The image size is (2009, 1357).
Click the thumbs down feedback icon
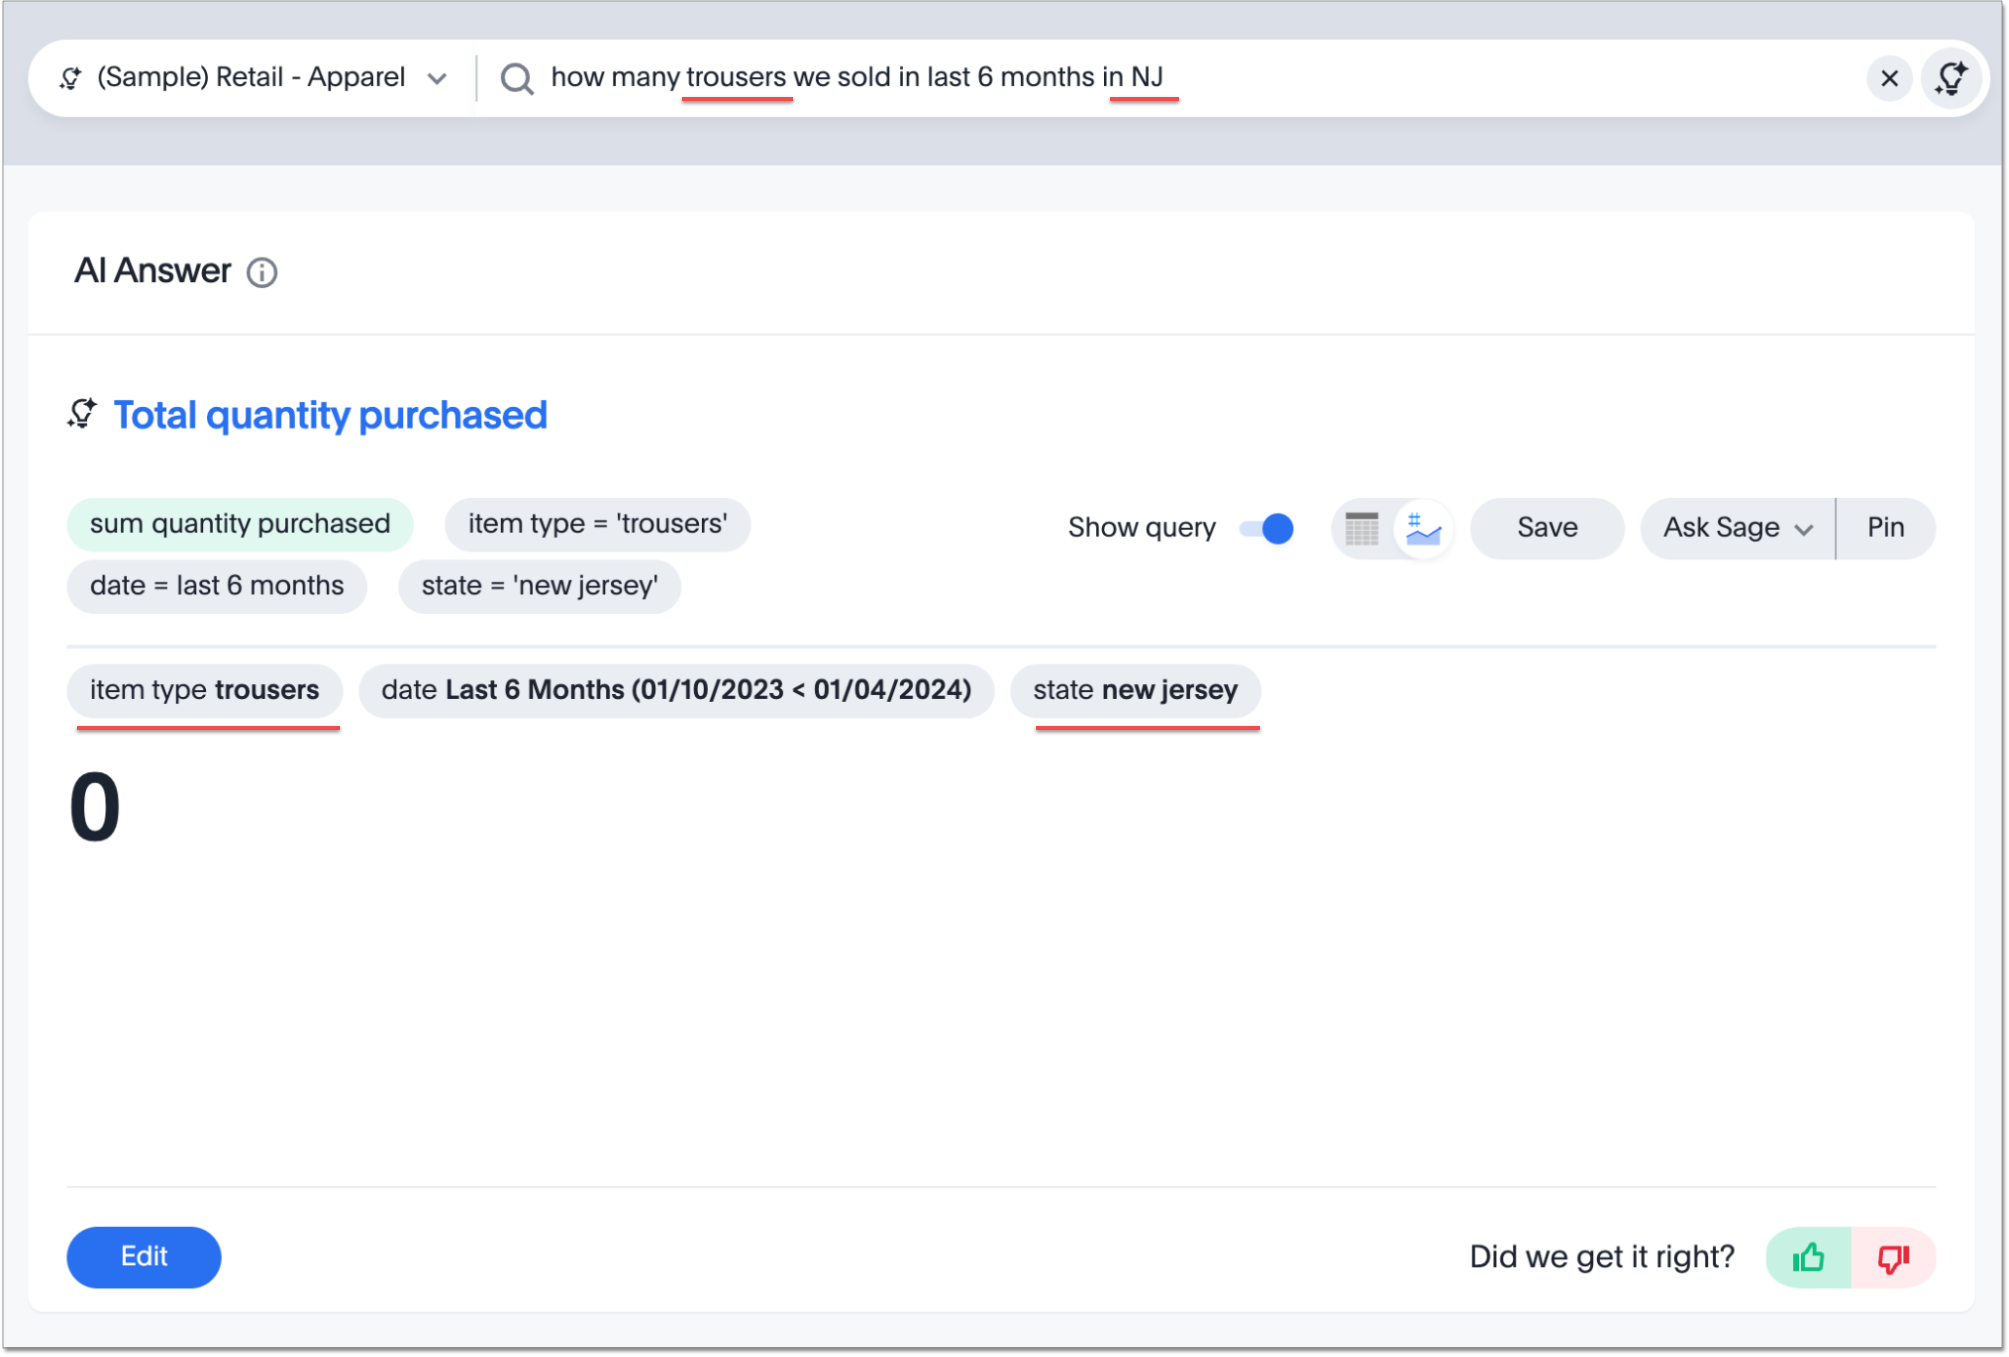[x=1895, y=1257]
